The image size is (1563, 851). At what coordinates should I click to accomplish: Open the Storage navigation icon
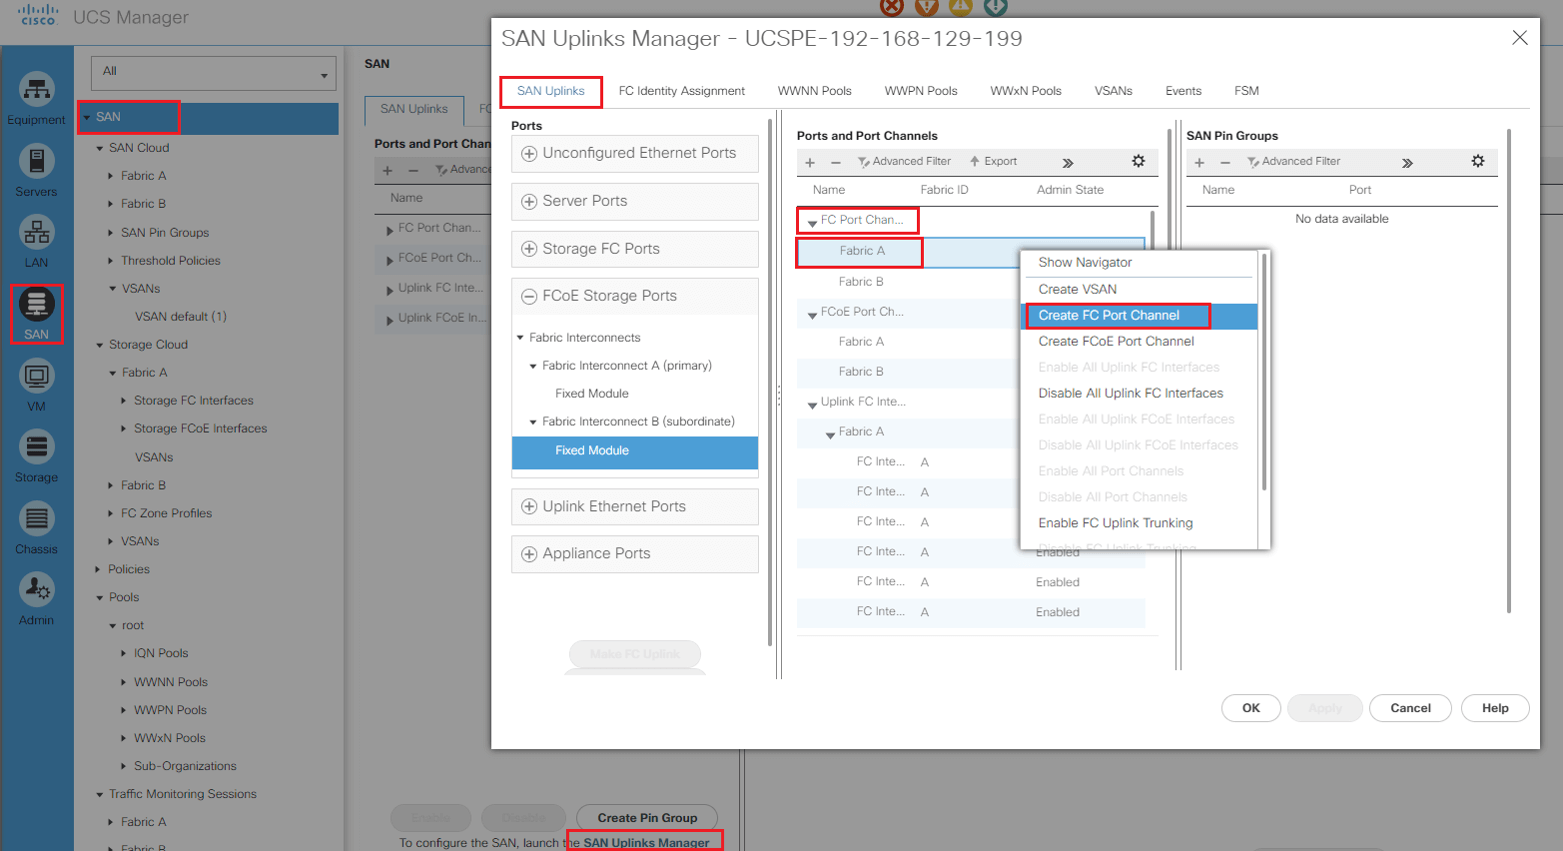pyautogui.click(x=36, y=456)
